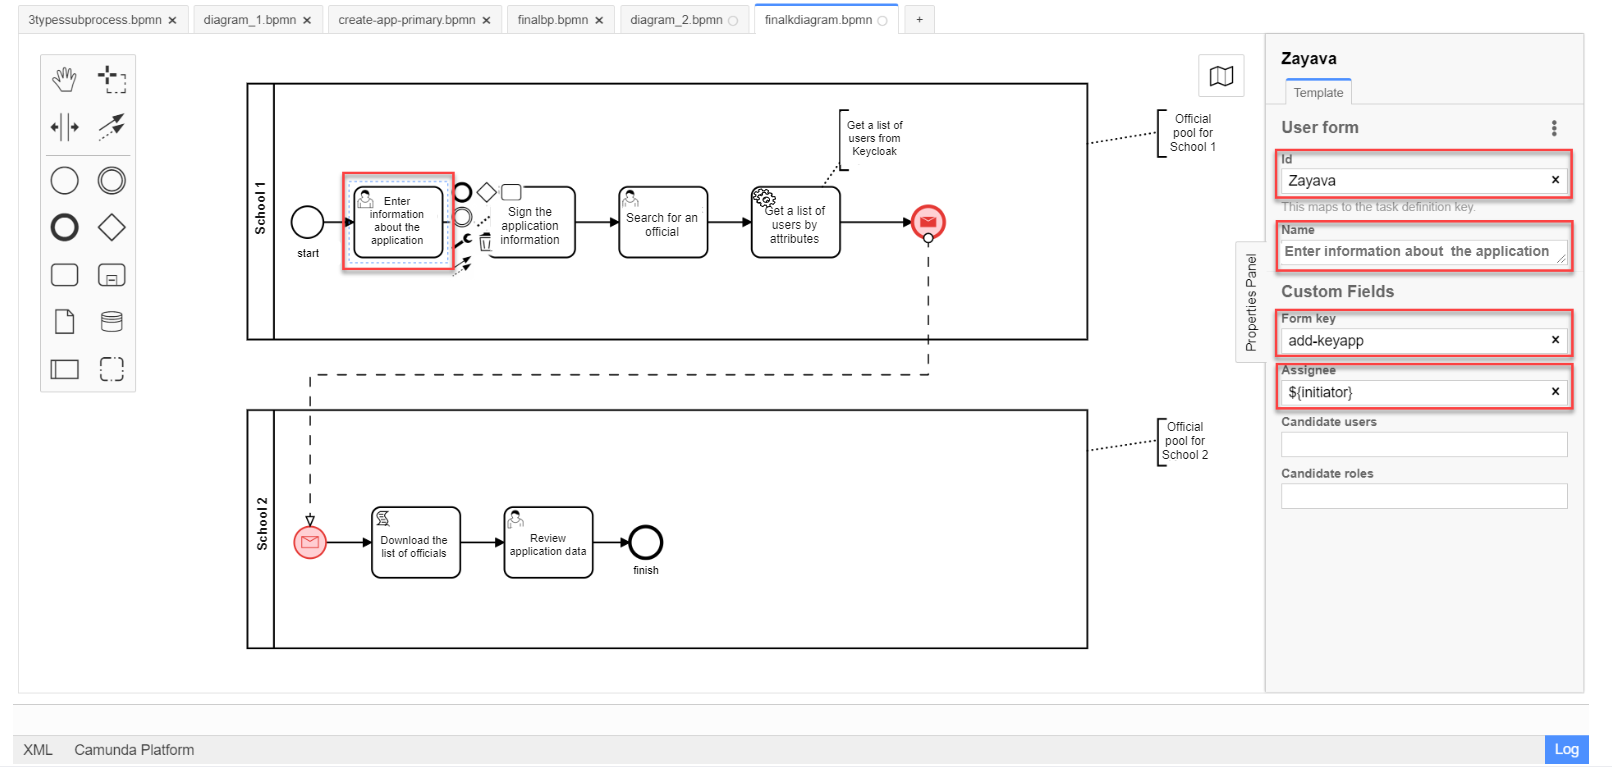Viewport: 1613px width, 769px height.
Task: Append task from context pad
Action: pos(511,192)
